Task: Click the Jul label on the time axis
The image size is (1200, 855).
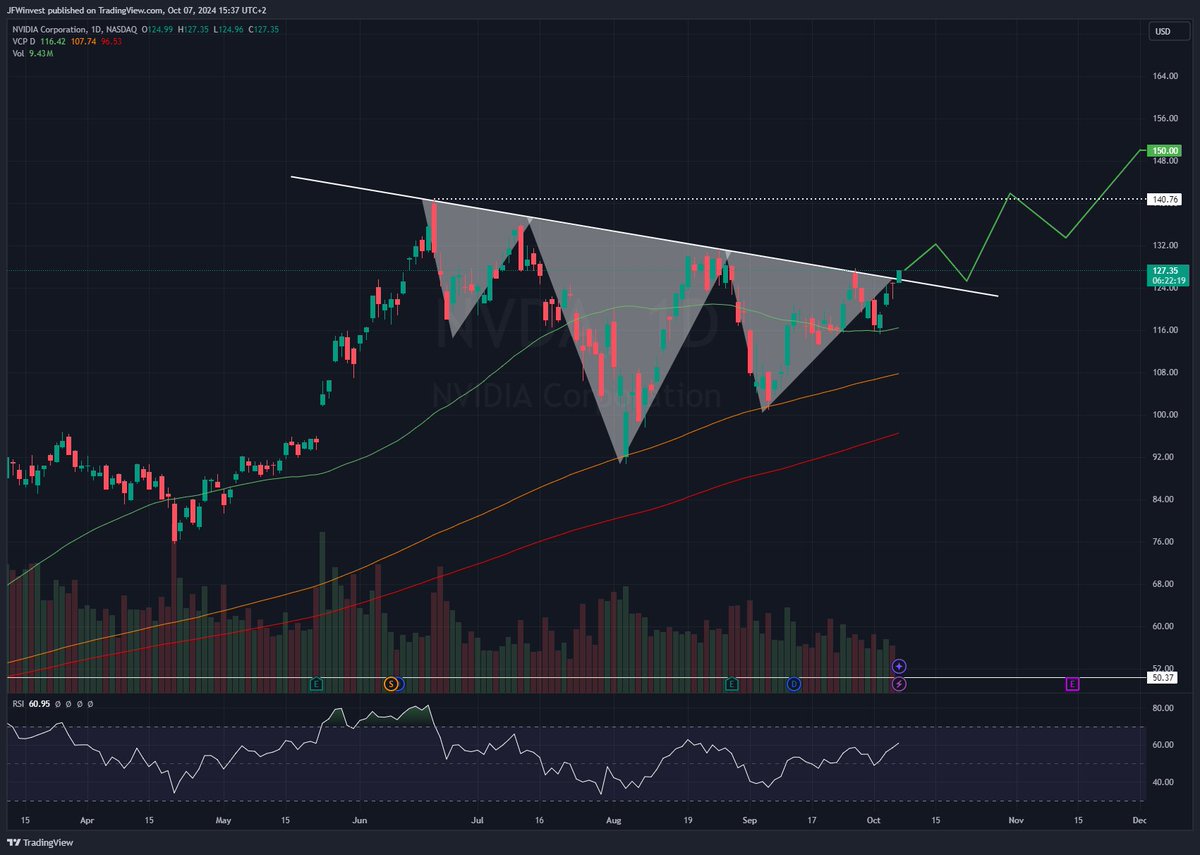Action: (x=477, y=819)
